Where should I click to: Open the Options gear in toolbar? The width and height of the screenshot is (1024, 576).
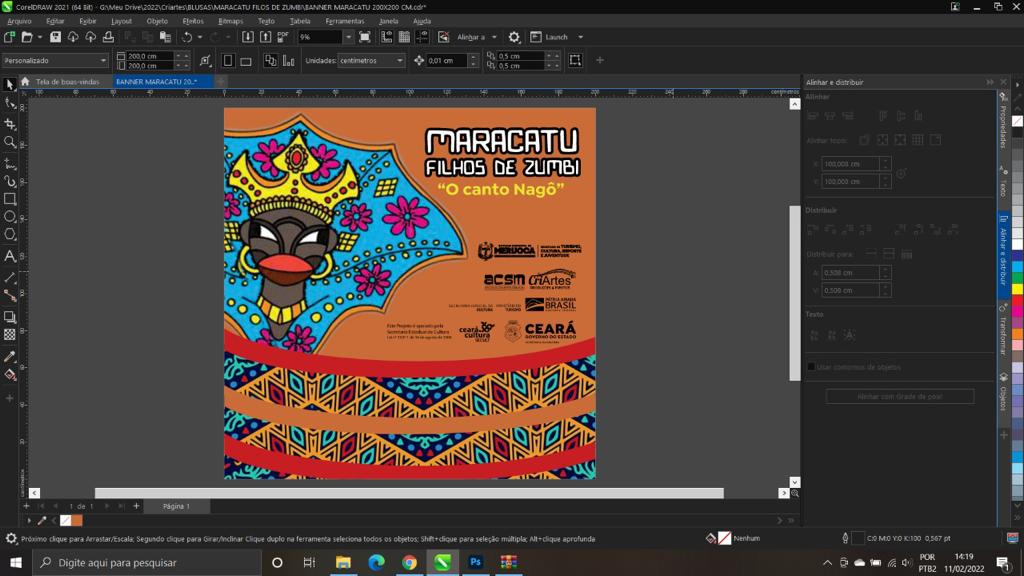[514, 37]
